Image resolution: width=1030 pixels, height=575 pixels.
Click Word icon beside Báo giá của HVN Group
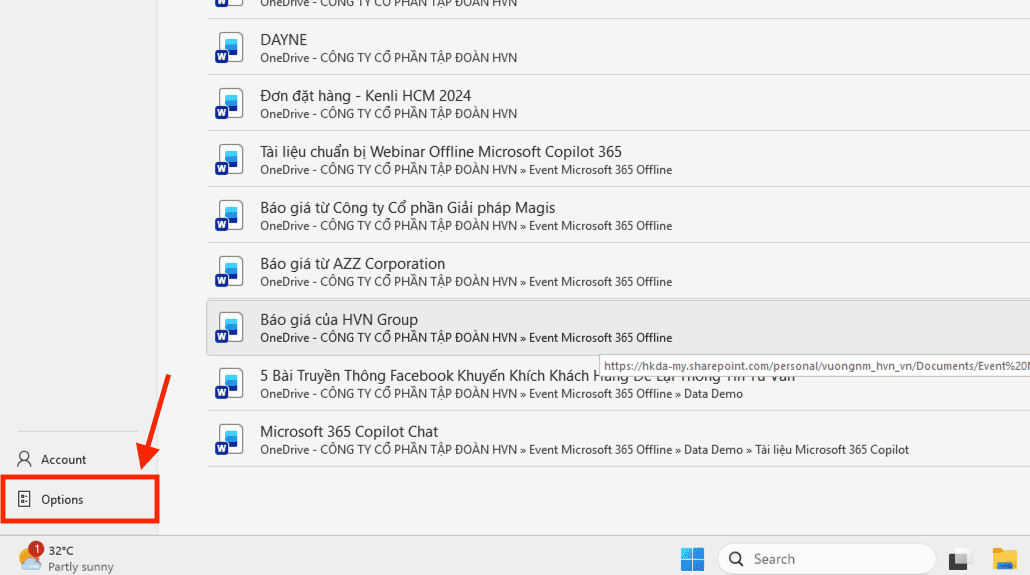tap(229, 327)
